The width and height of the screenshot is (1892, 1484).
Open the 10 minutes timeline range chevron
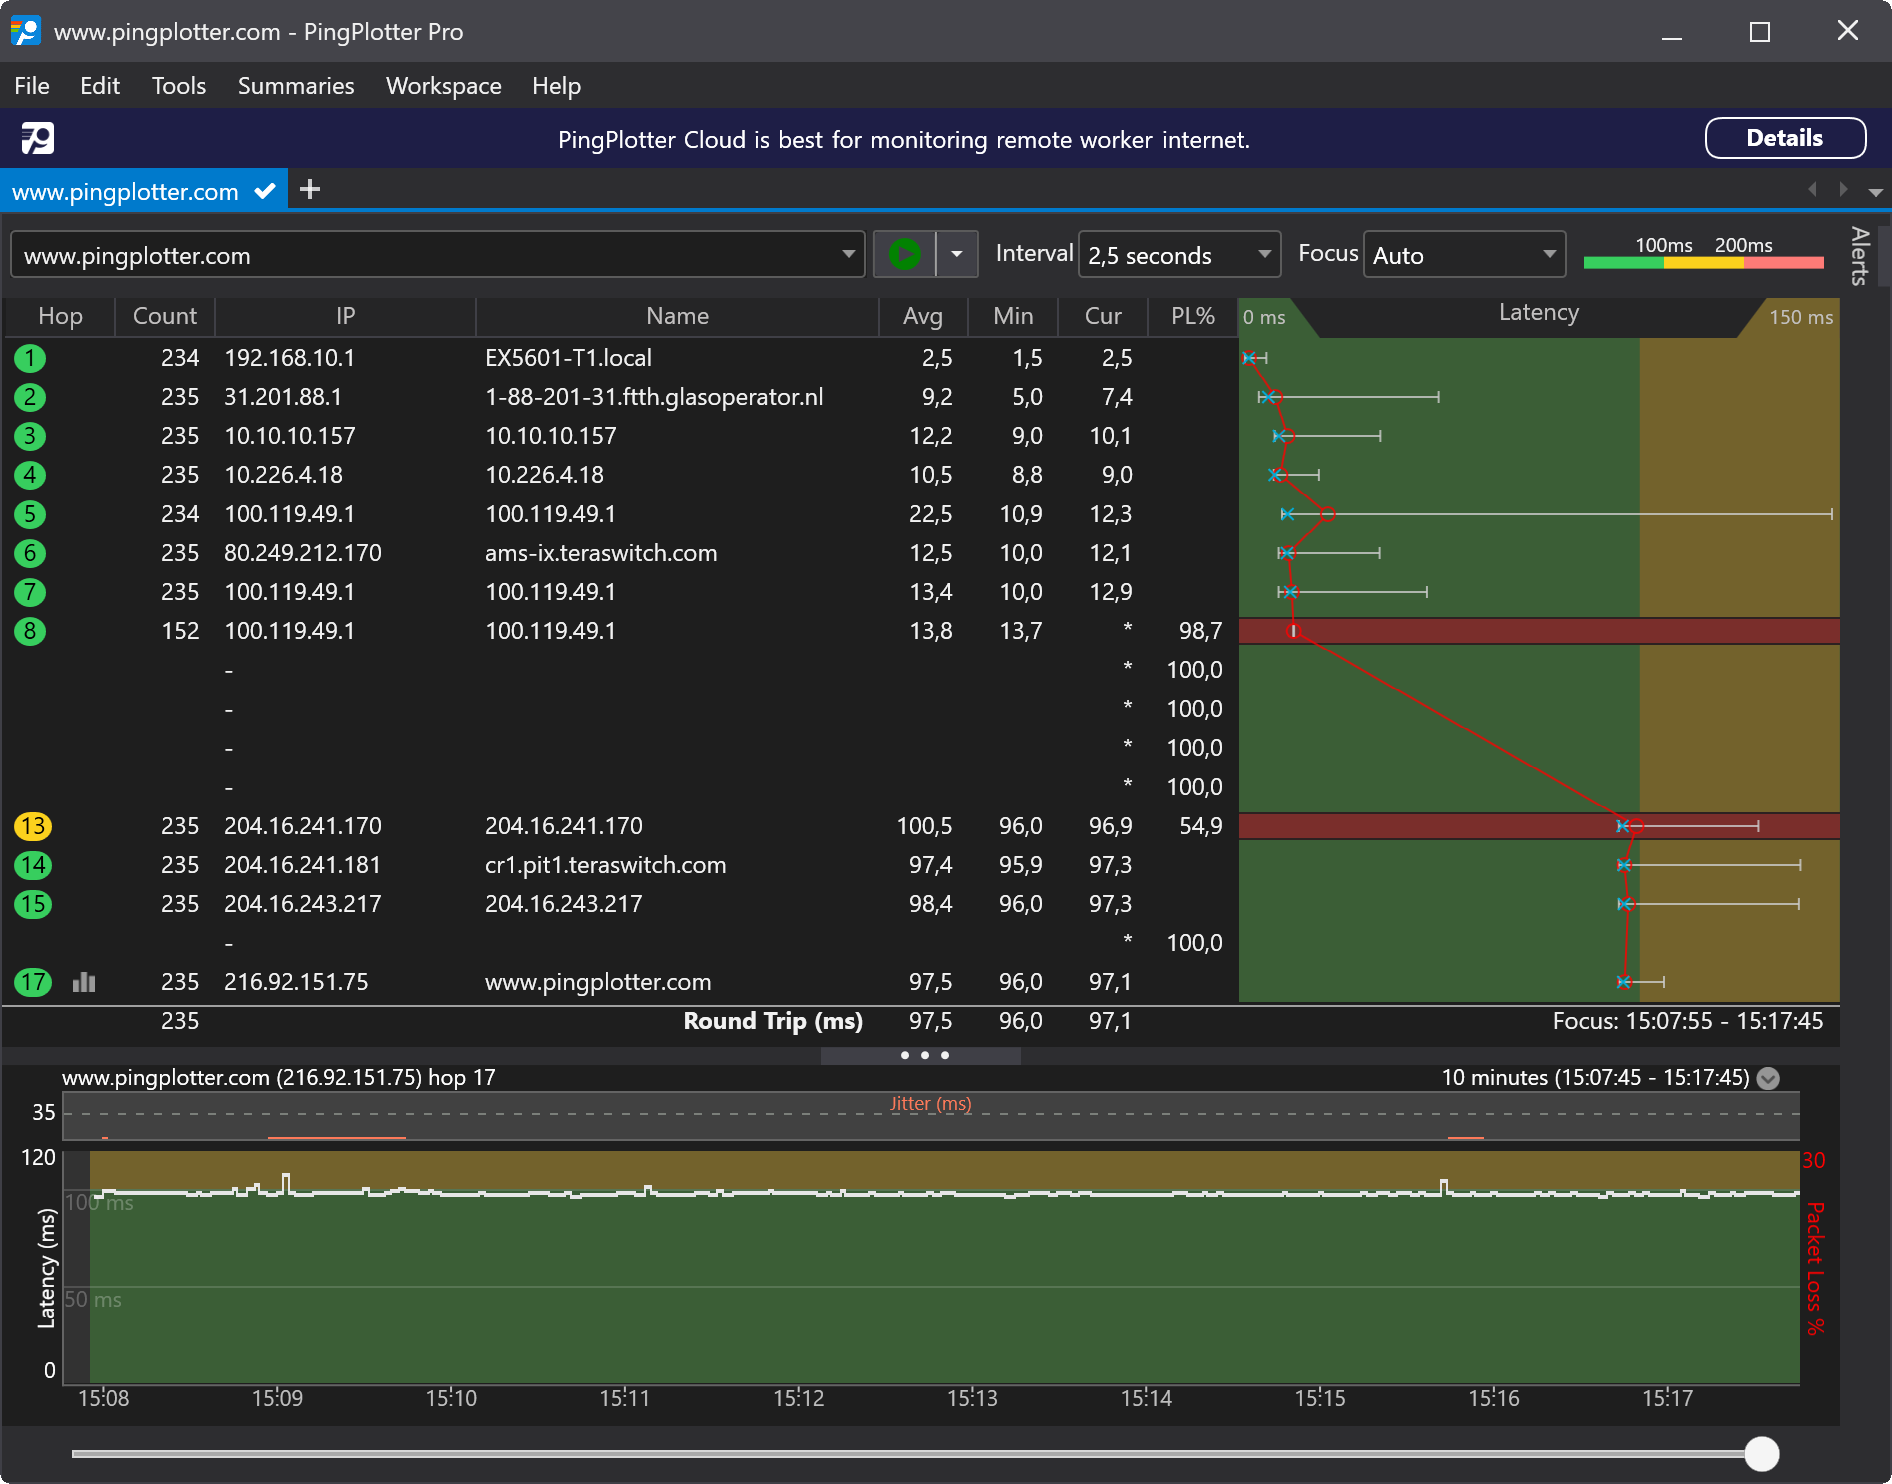click(1768, 1078)
